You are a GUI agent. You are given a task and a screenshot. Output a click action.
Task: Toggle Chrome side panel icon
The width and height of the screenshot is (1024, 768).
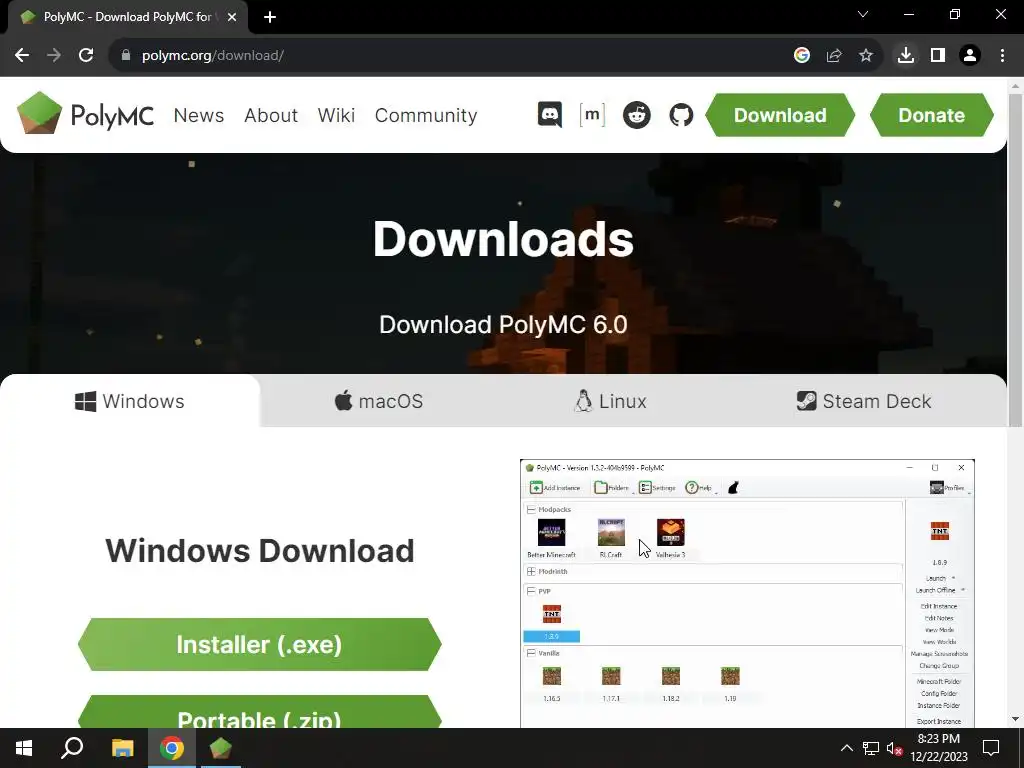pyautogui.click(x=938, y=56)
